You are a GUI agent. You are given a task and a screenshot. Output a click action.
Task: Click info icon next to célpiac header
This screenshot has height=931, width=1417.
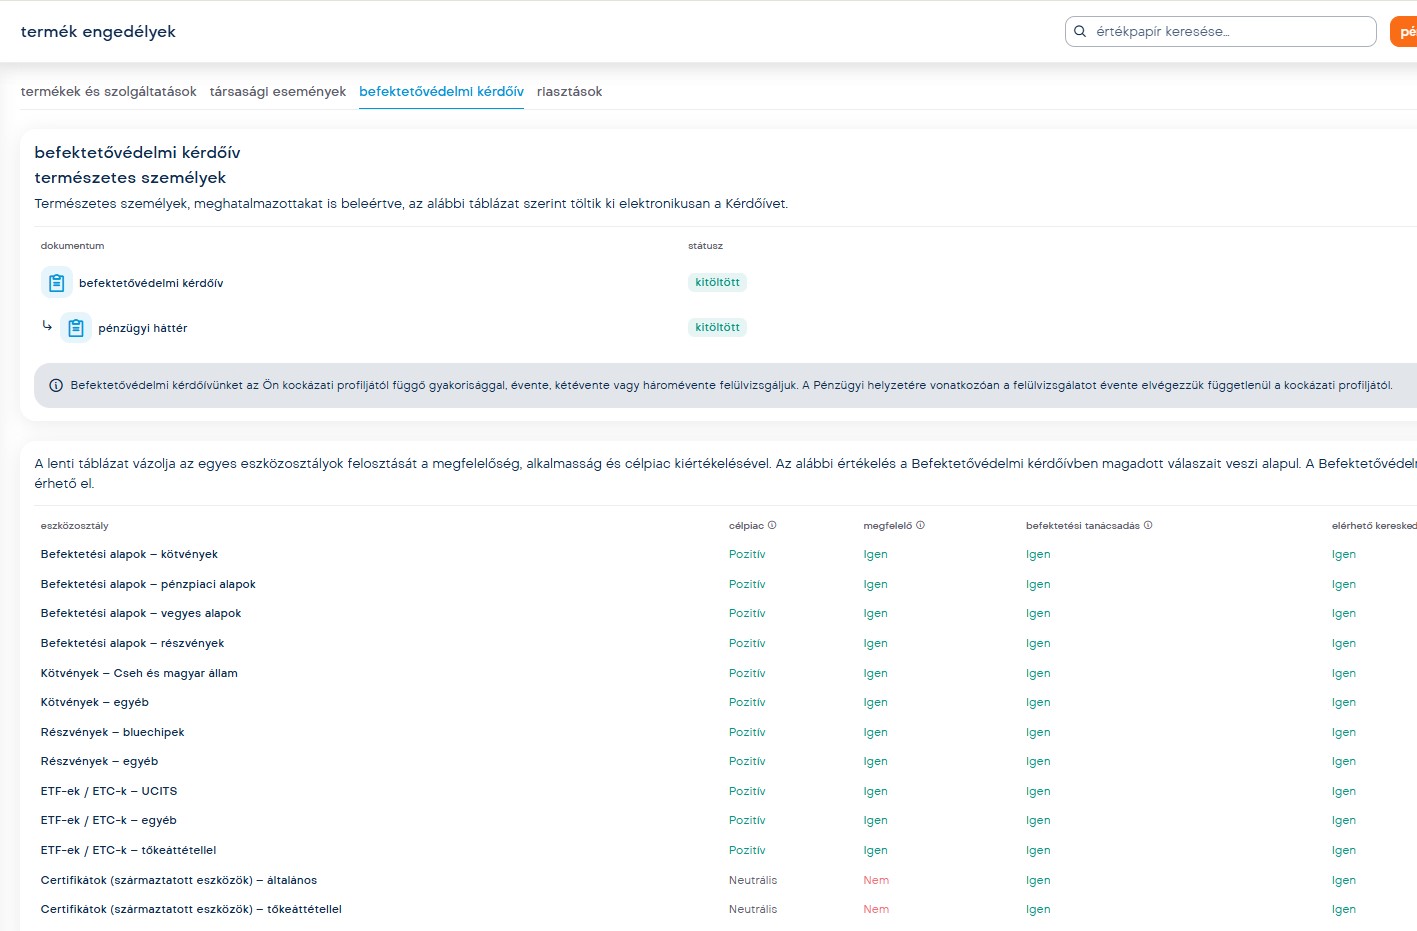tap(772, 525)
